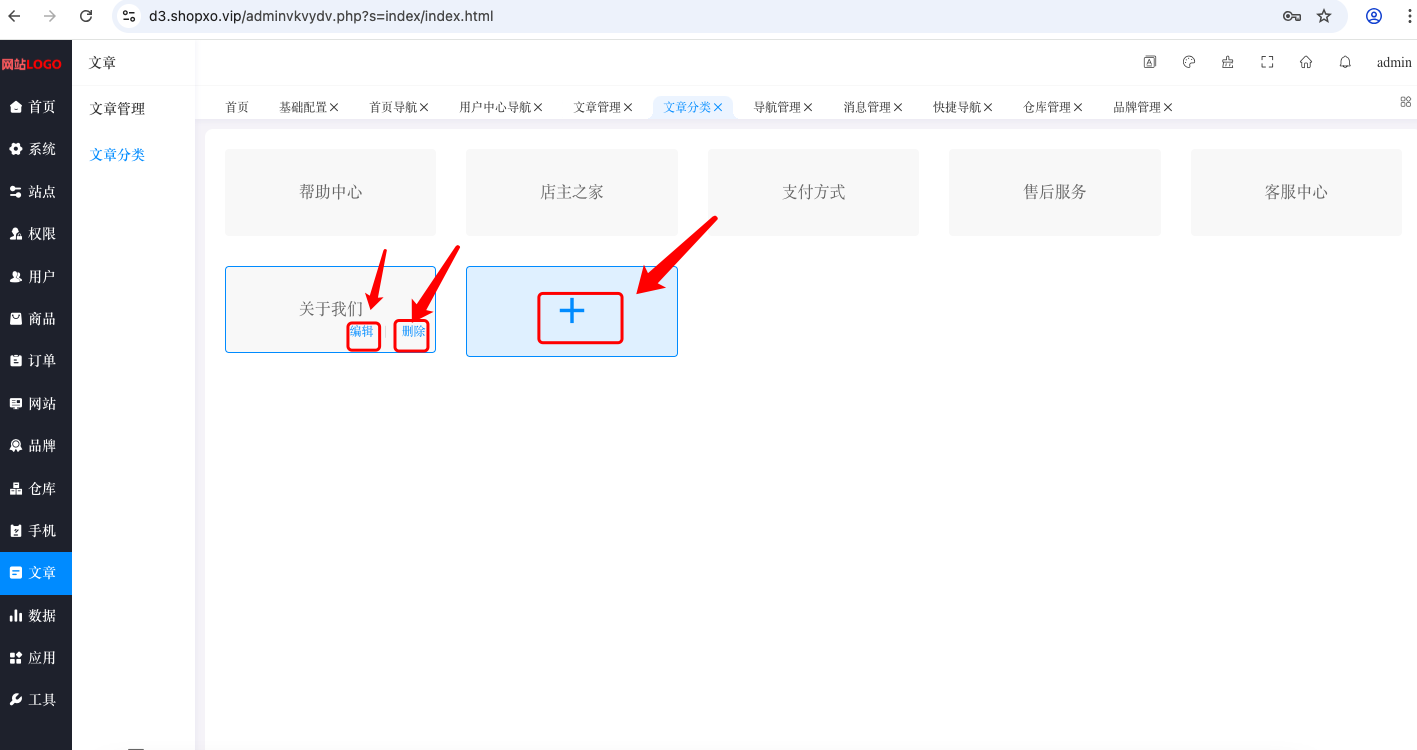This screenshot has width=1417, height=750.
Task: Close the 消息管理 tab
Action: (898, 107)
